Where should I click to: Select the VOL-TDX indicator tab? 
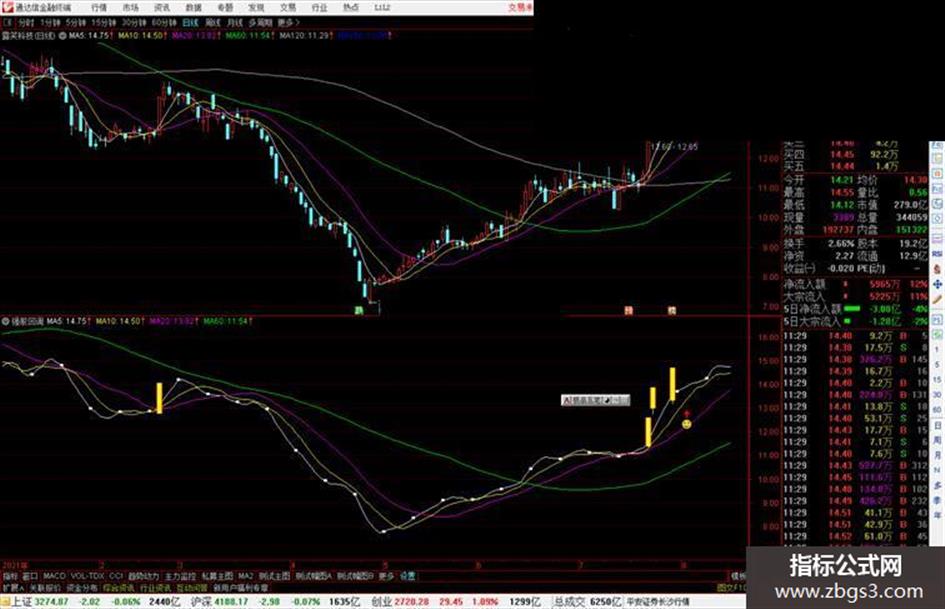pyautogui.click(x=88, y=576)
